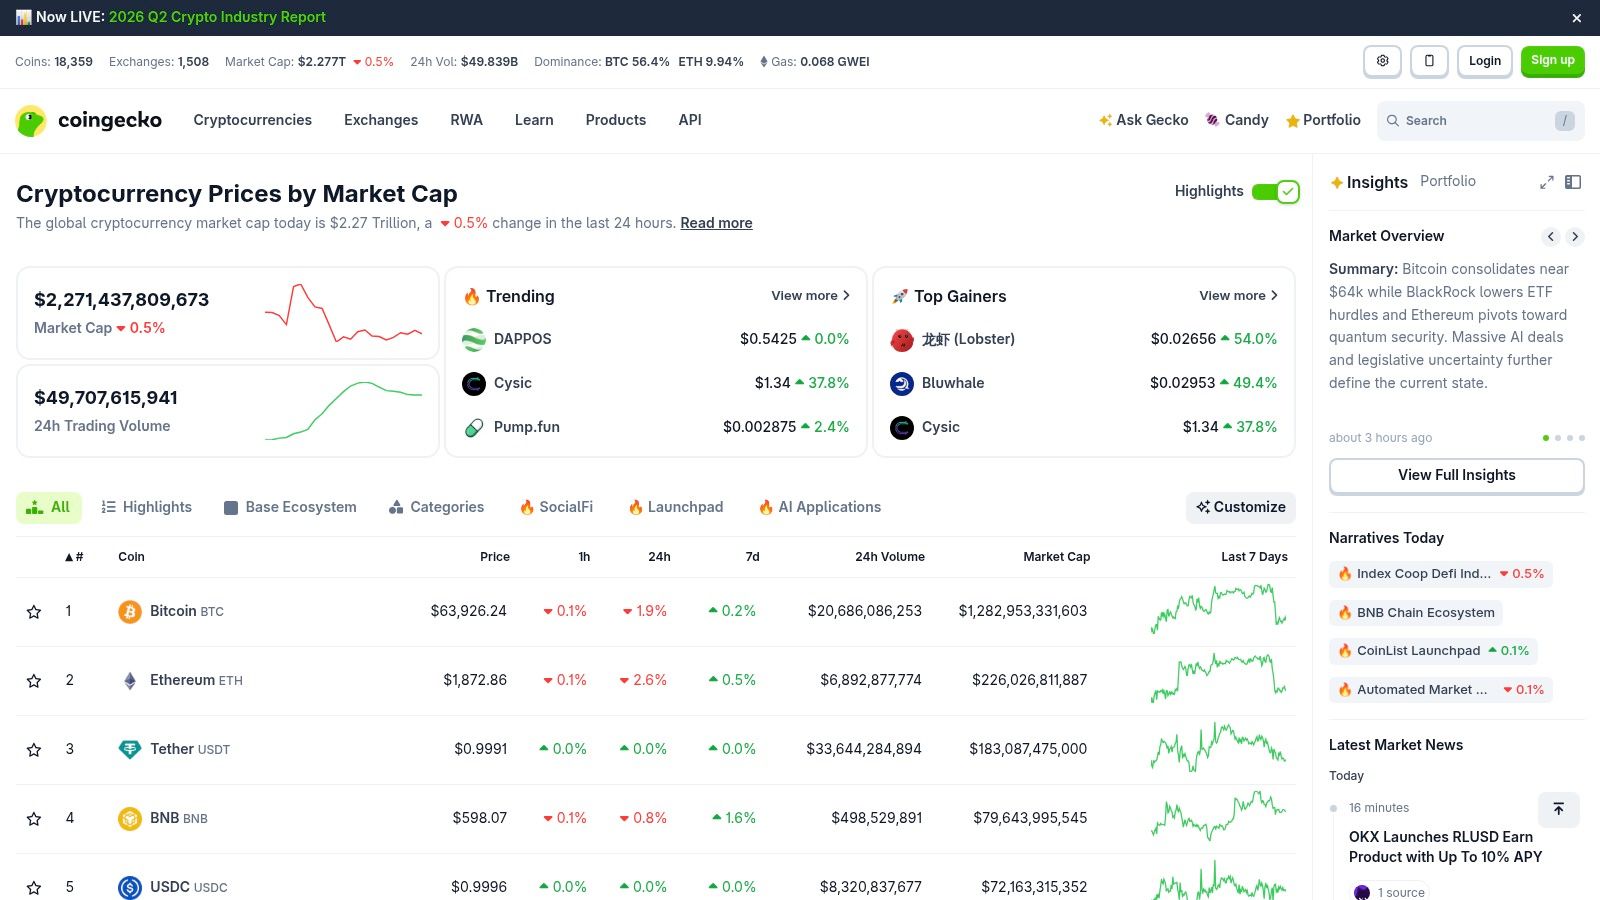Image resolution: width=1600 pixels, height=900 pixels.
Task: Open the market cap chart thumbnail
Action: tap(343, 313)
